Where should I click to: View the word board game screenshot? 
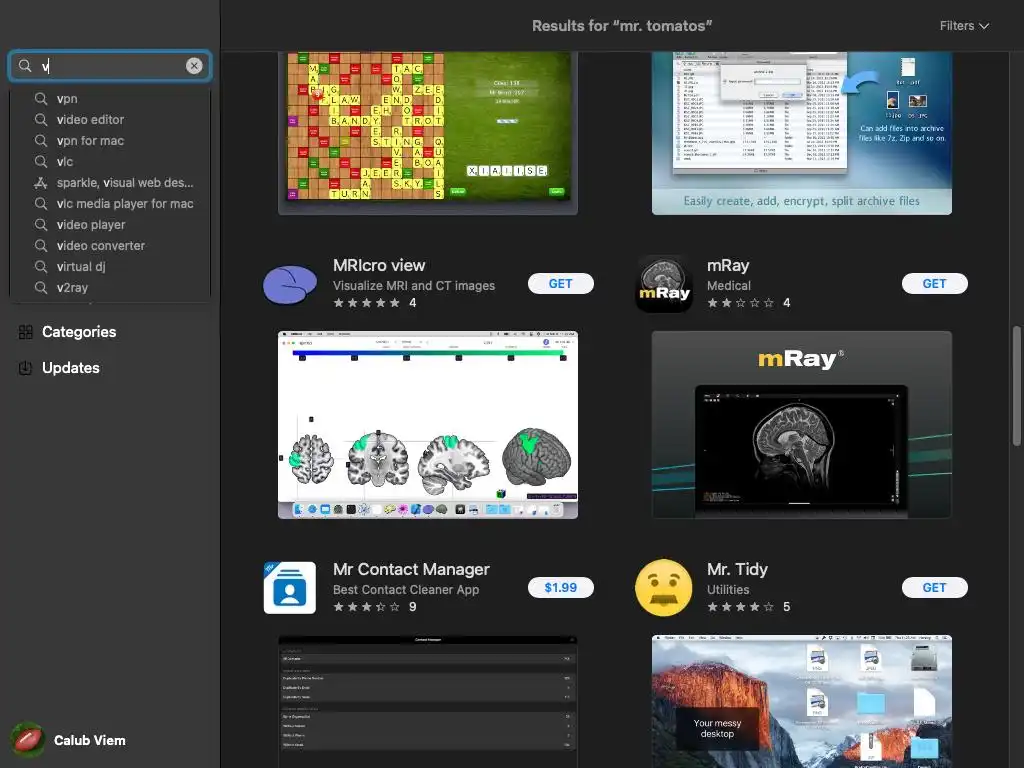pyautogui.click(x=428, y=133)
